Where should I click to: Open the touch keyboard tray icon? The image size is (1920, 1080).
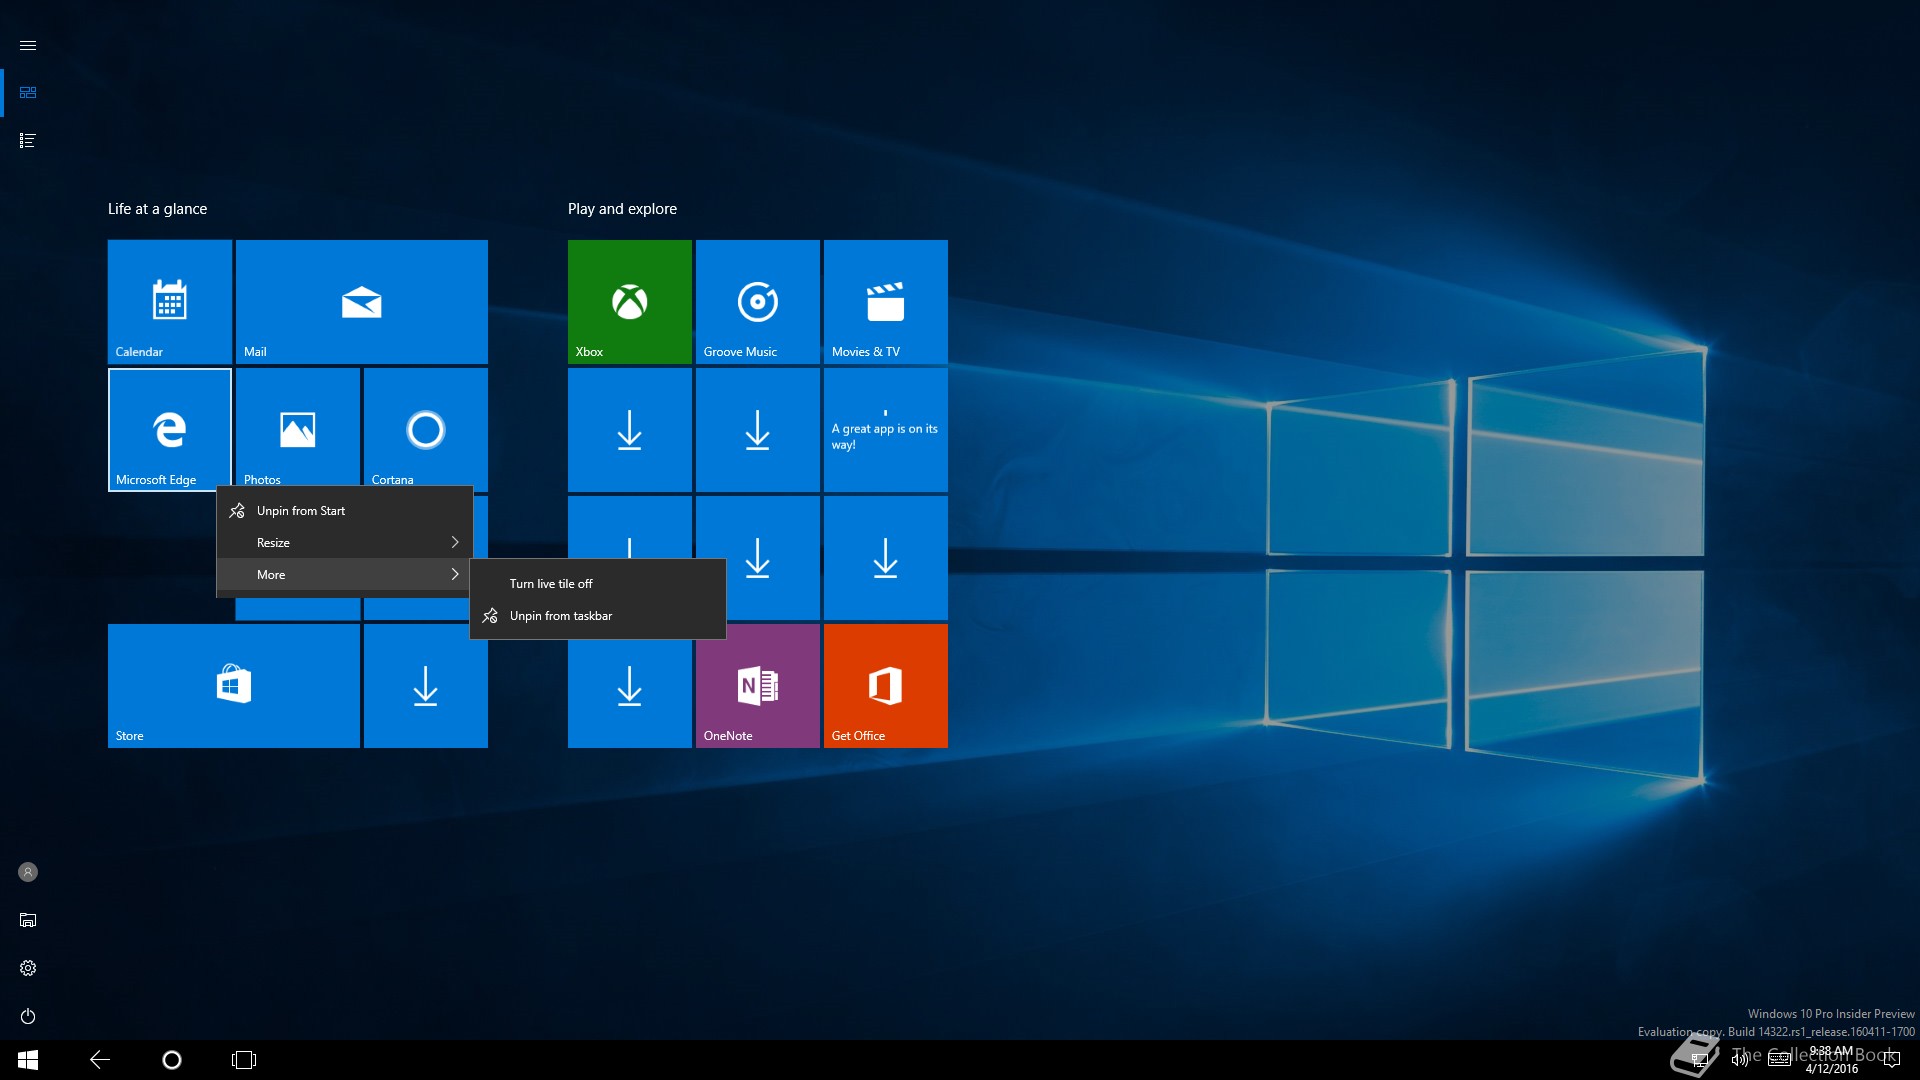[x=1779, y=1059]
